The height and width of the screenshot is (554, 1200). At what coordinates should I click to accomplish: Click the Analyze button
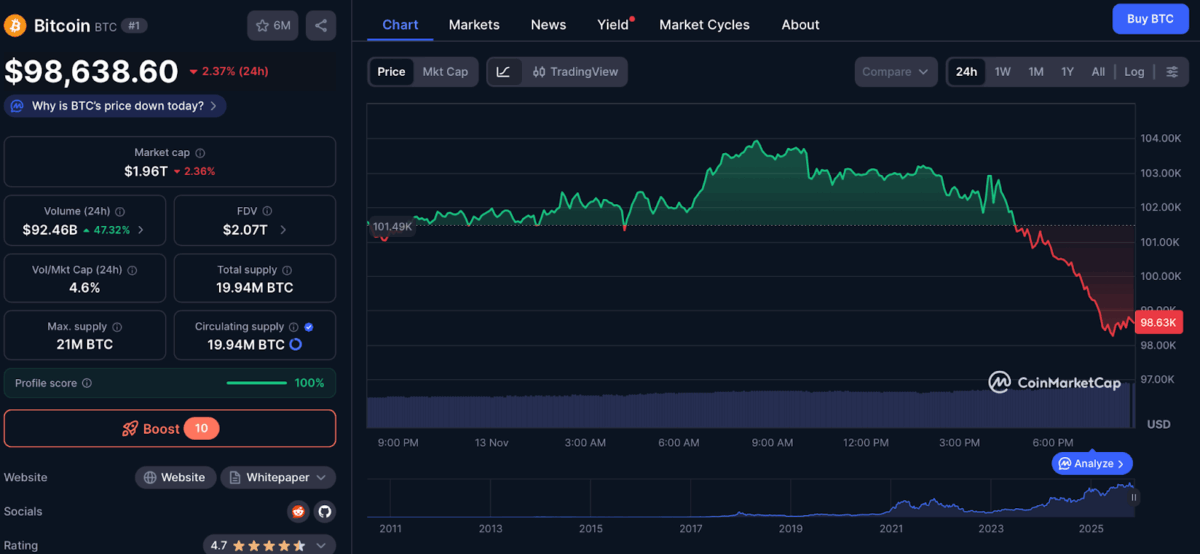click(1092, 464)
